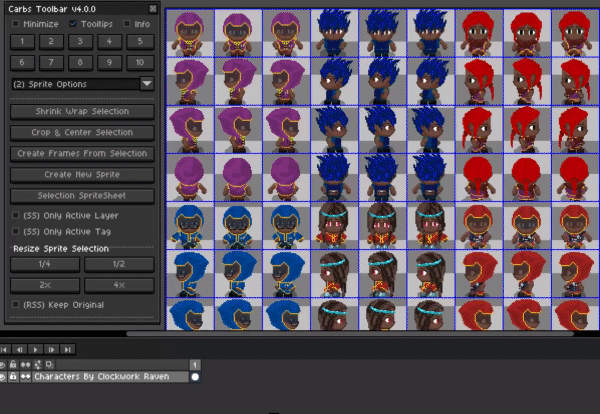Select frame 1 cel in timeline

point(195,377)
